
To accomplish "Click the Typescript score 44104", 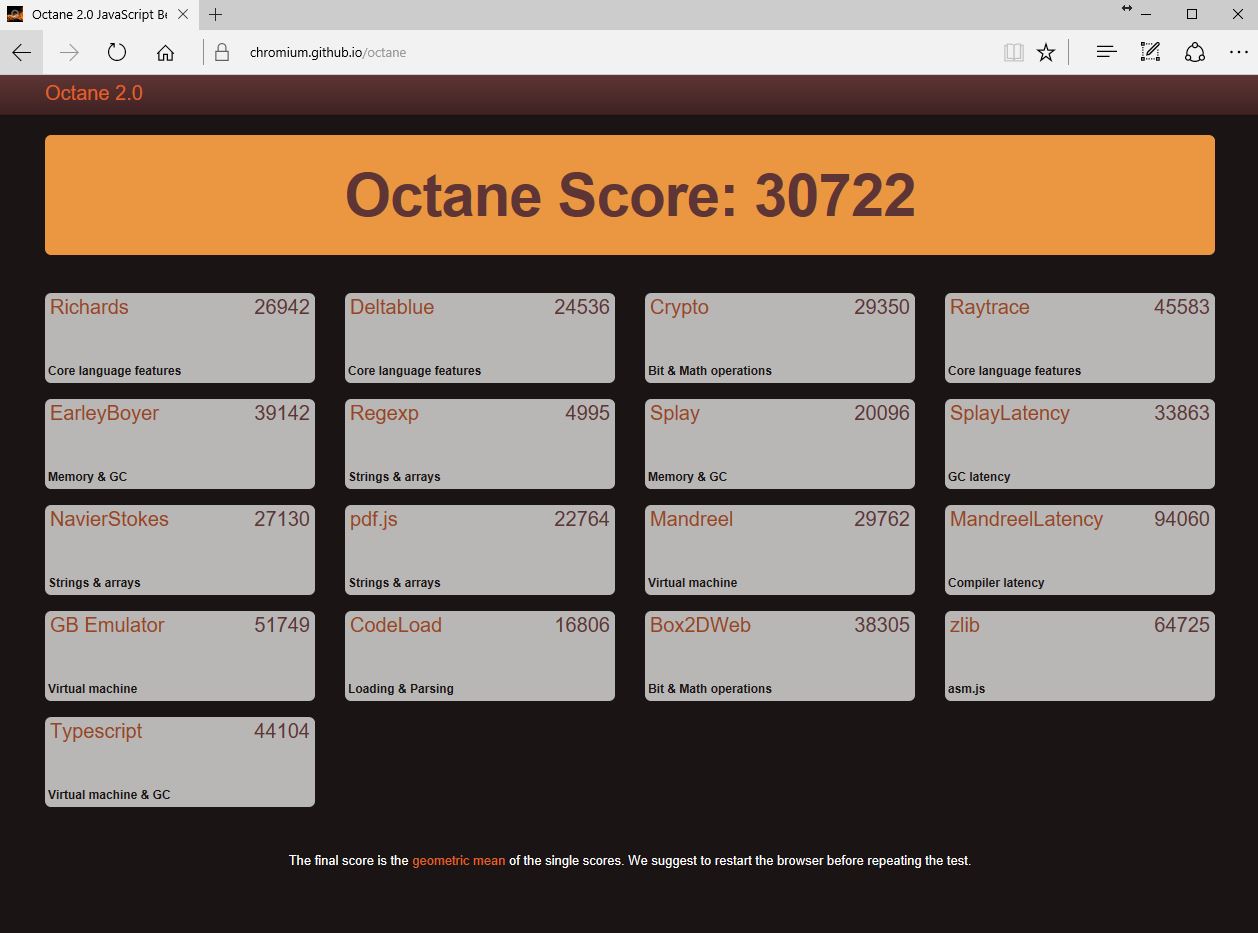I will click(x=282, y=731).
